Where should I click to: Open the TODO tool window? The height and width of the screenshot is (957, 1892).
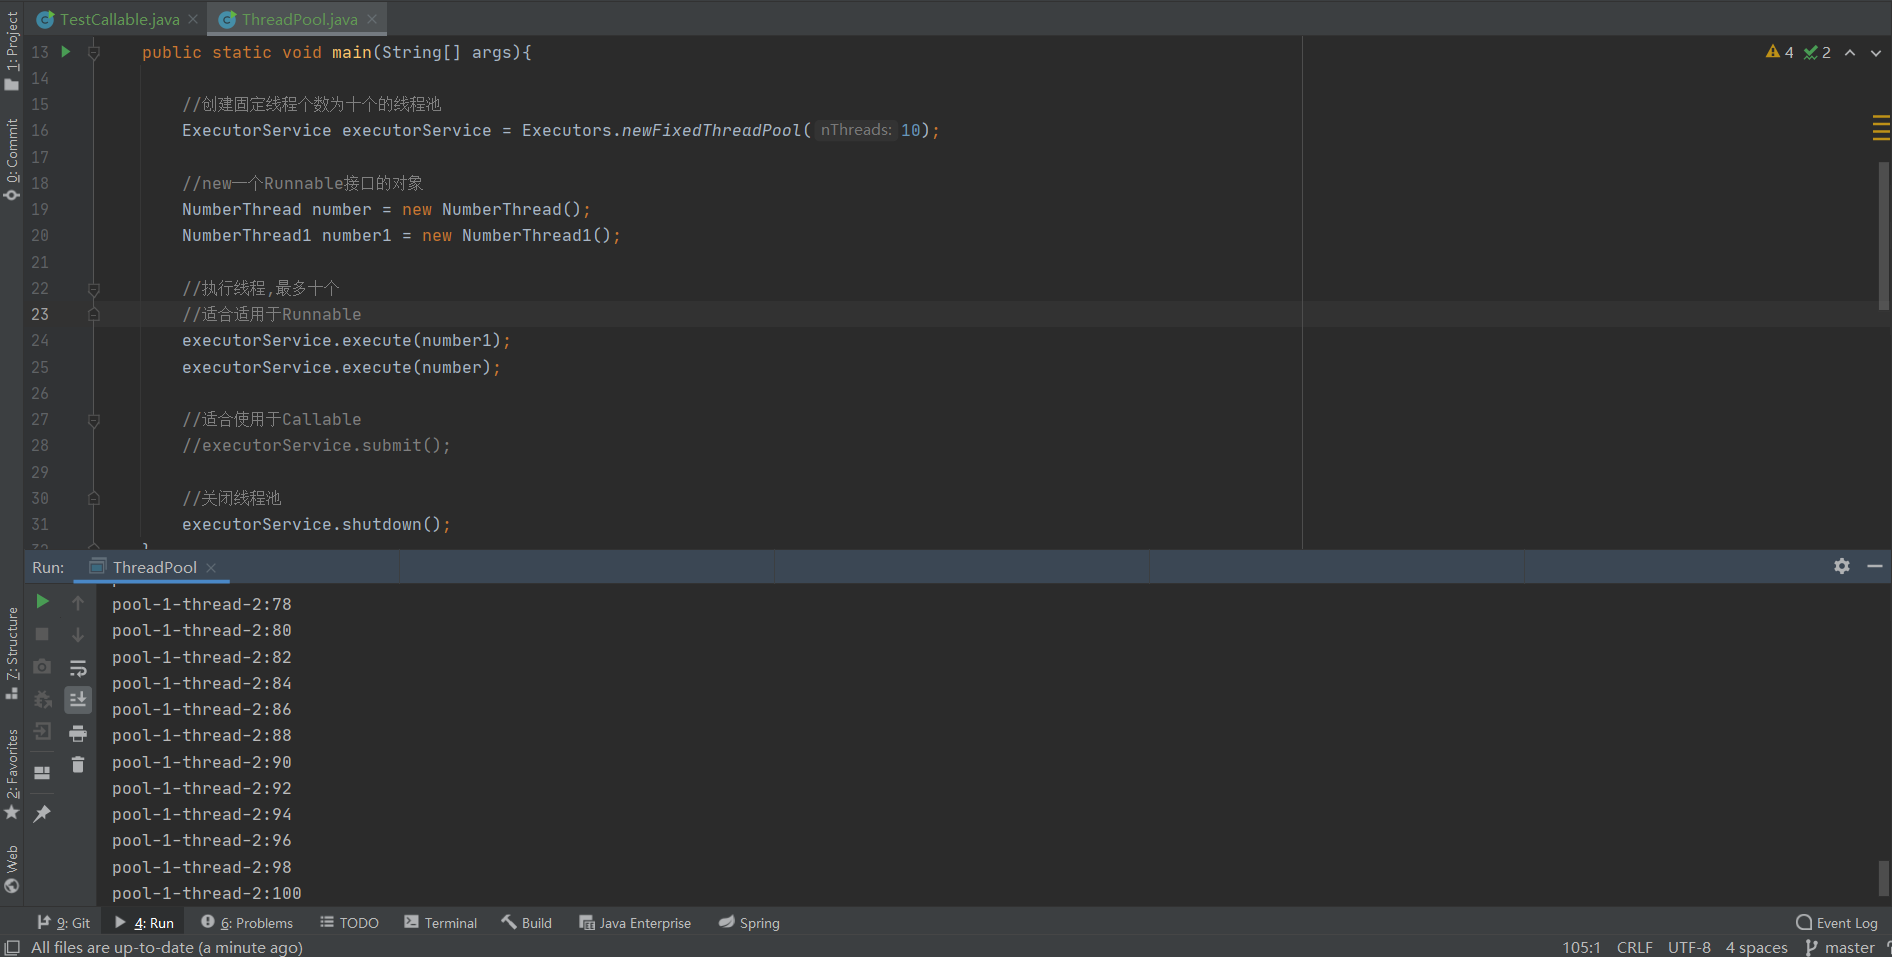[x=349, y=923]
